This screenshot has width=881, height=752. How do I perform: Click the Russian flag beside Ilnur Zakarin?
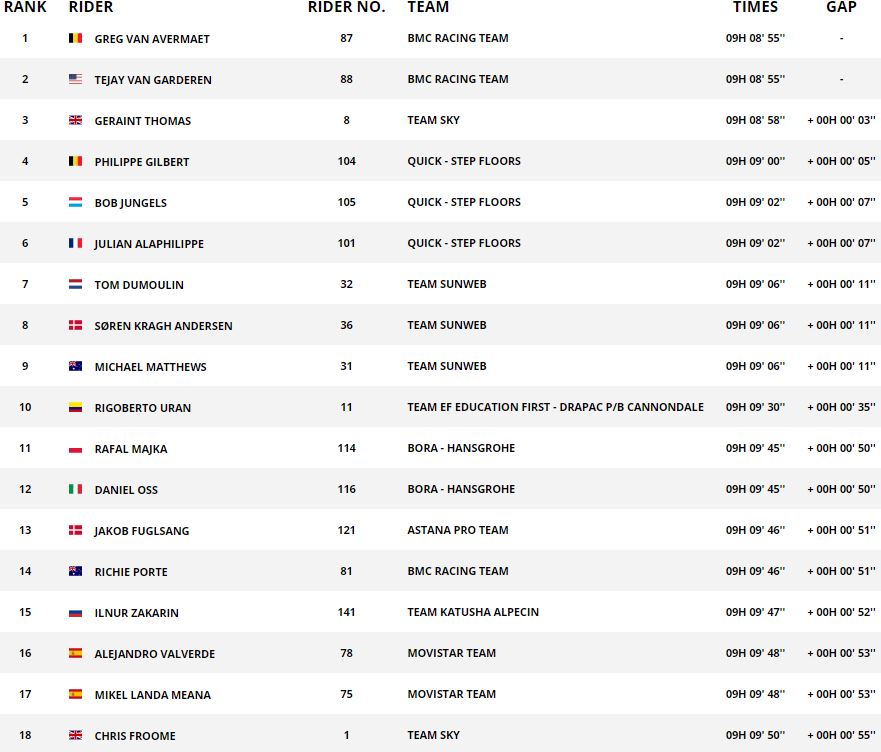click(75, 613)
